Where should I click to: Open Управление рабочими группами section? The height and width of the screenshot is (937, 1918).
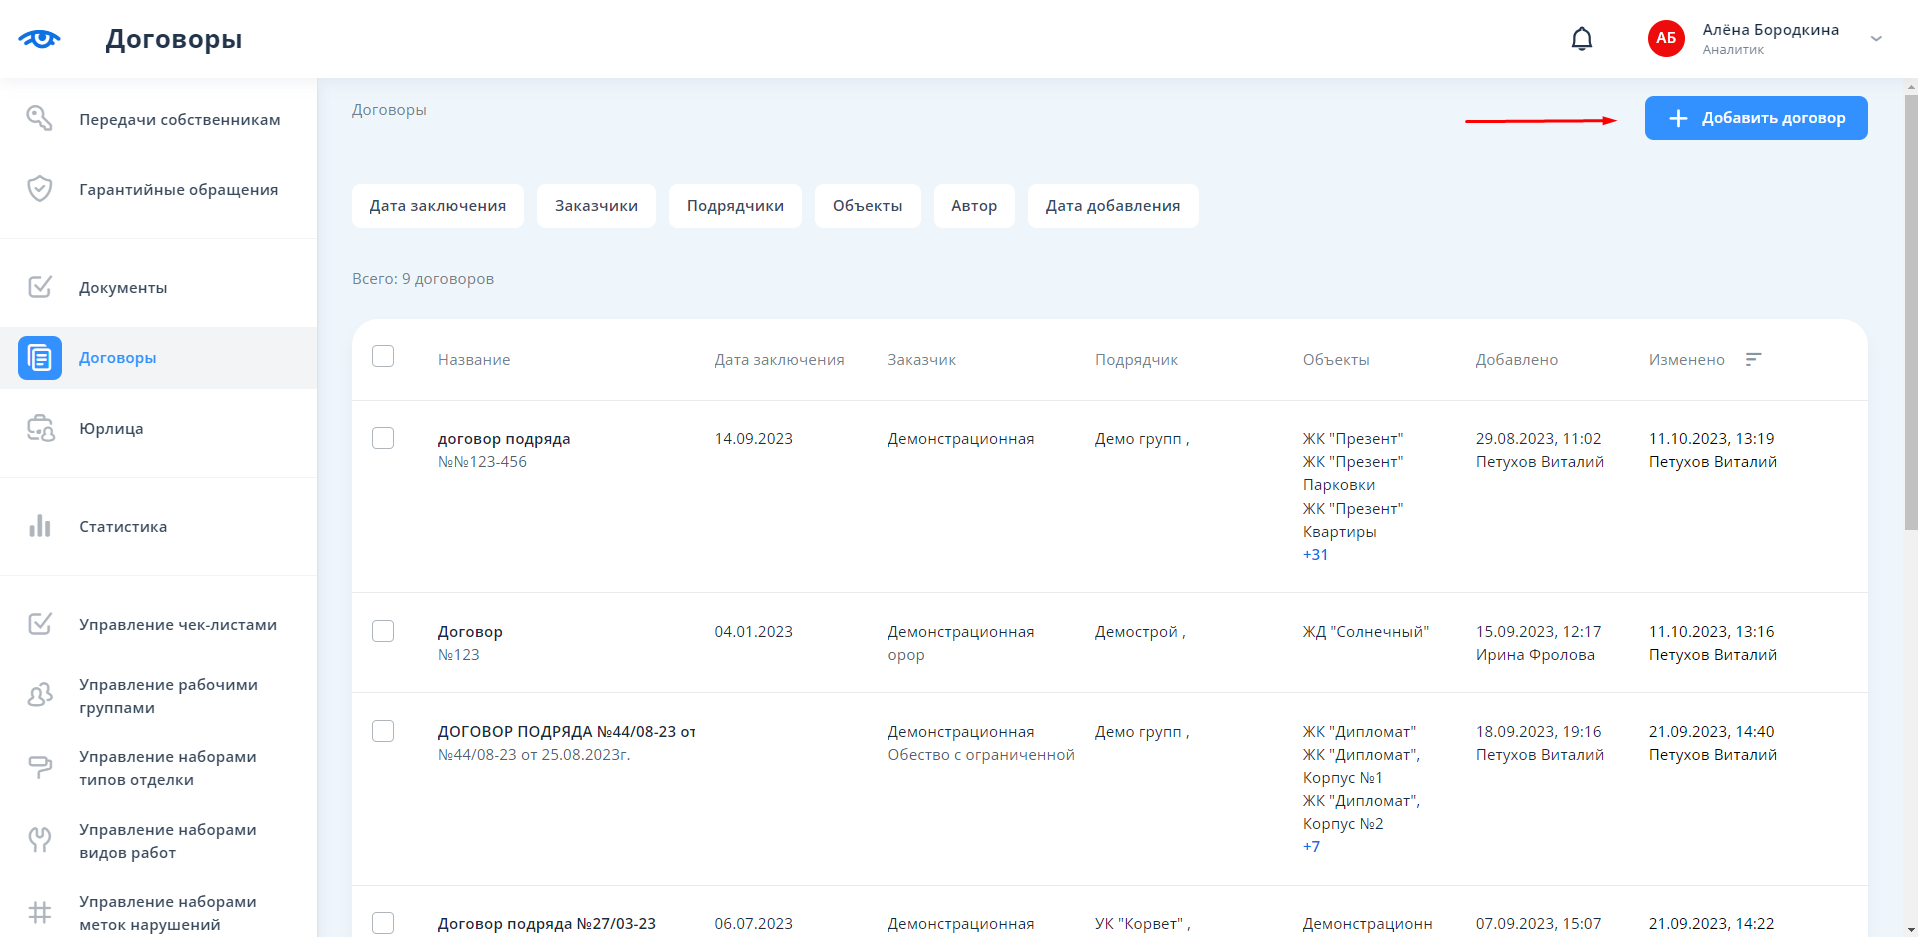pos(168,696)
